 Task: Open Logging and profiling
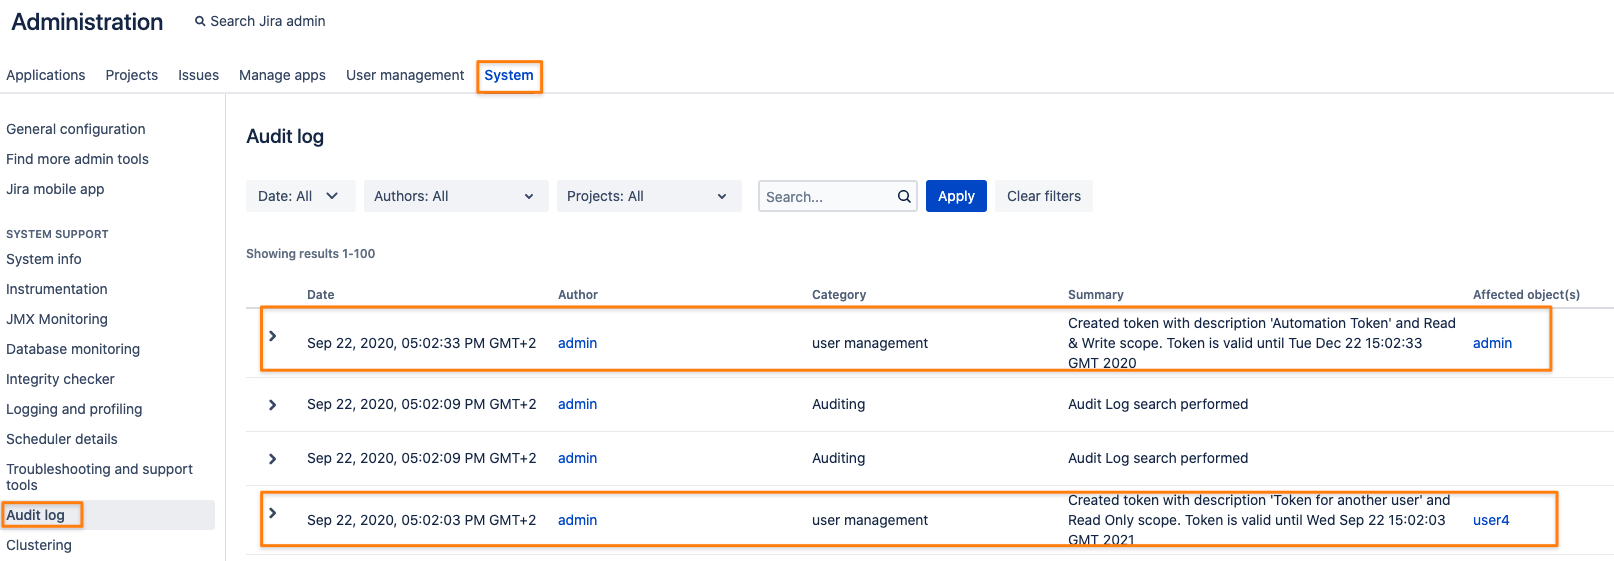tap(74, 409)
